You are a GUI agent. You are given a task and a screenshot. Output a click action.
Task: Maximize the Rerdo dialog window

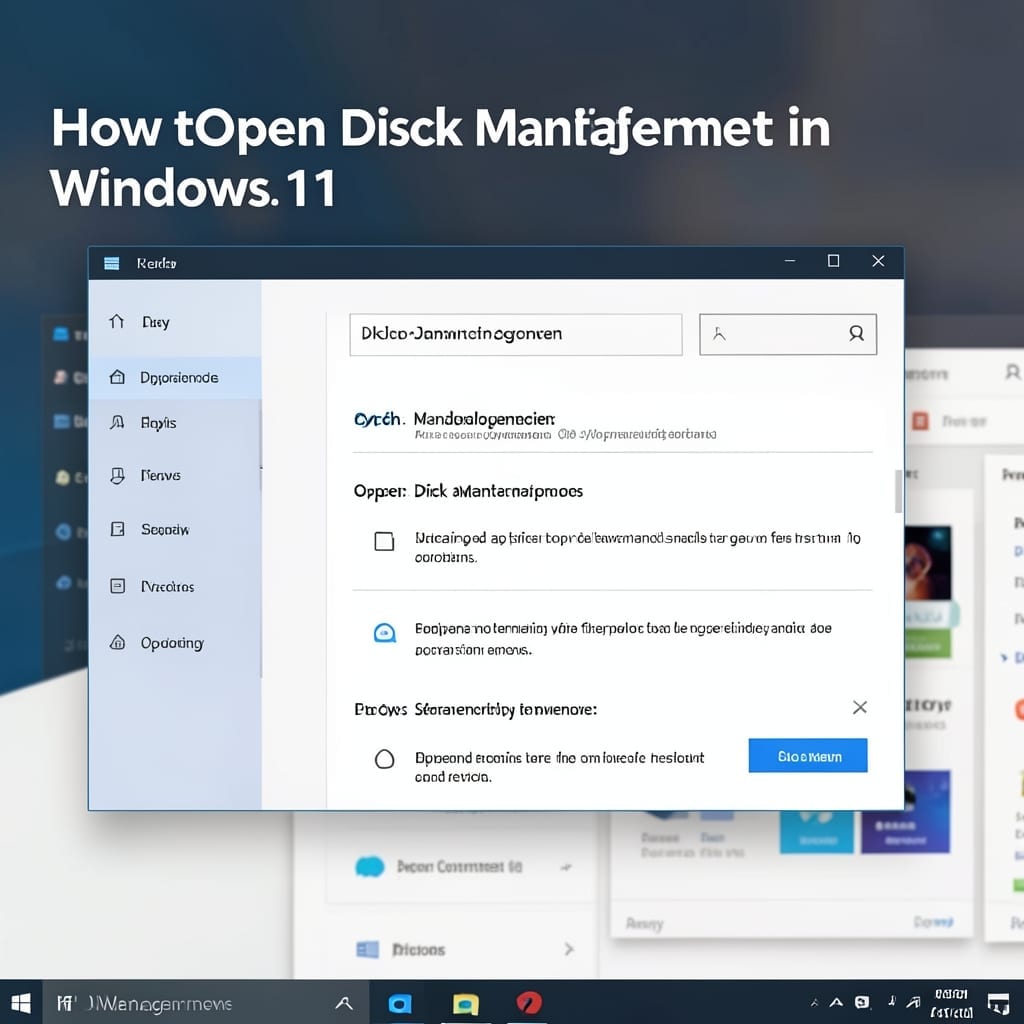coord(833,261)
